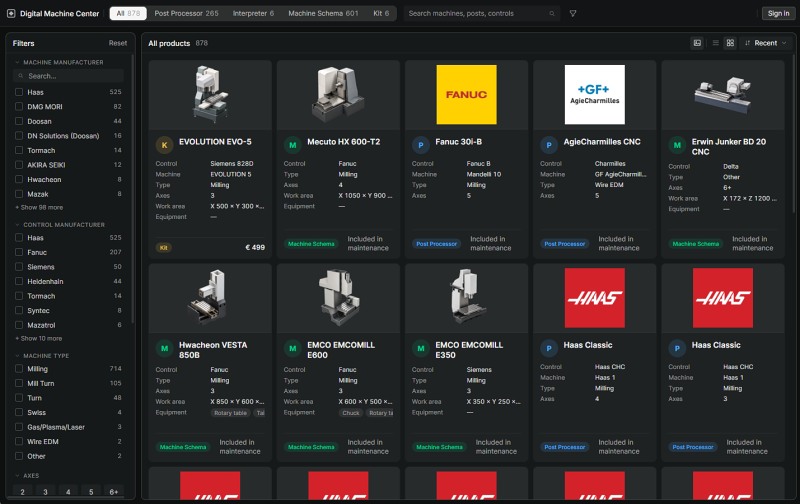800x504 pixels.
Task: Click the Digital Machine Center logo icon
Action: click(11, 14)
